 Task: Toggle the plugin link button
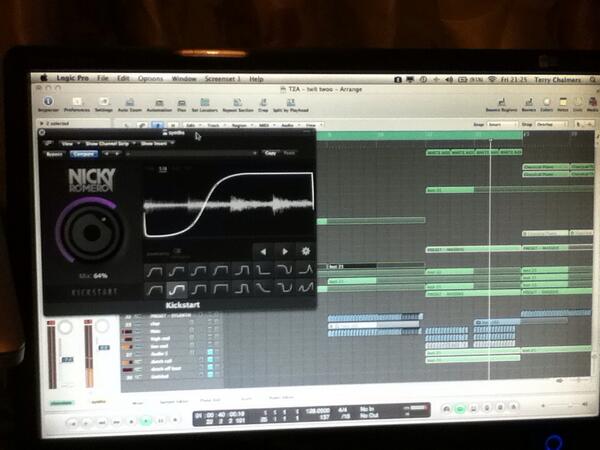48,143
